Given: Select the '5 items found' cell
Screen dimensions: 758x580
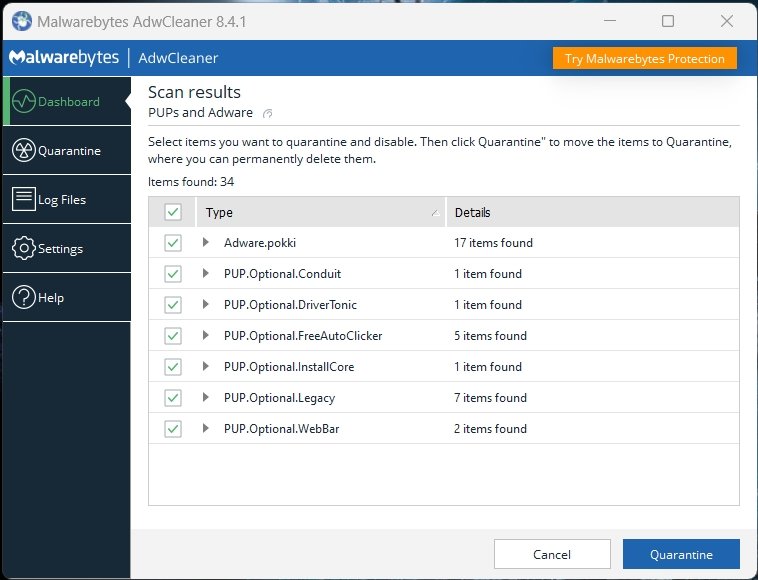Looking at the screenshot, I should (490, 335).
